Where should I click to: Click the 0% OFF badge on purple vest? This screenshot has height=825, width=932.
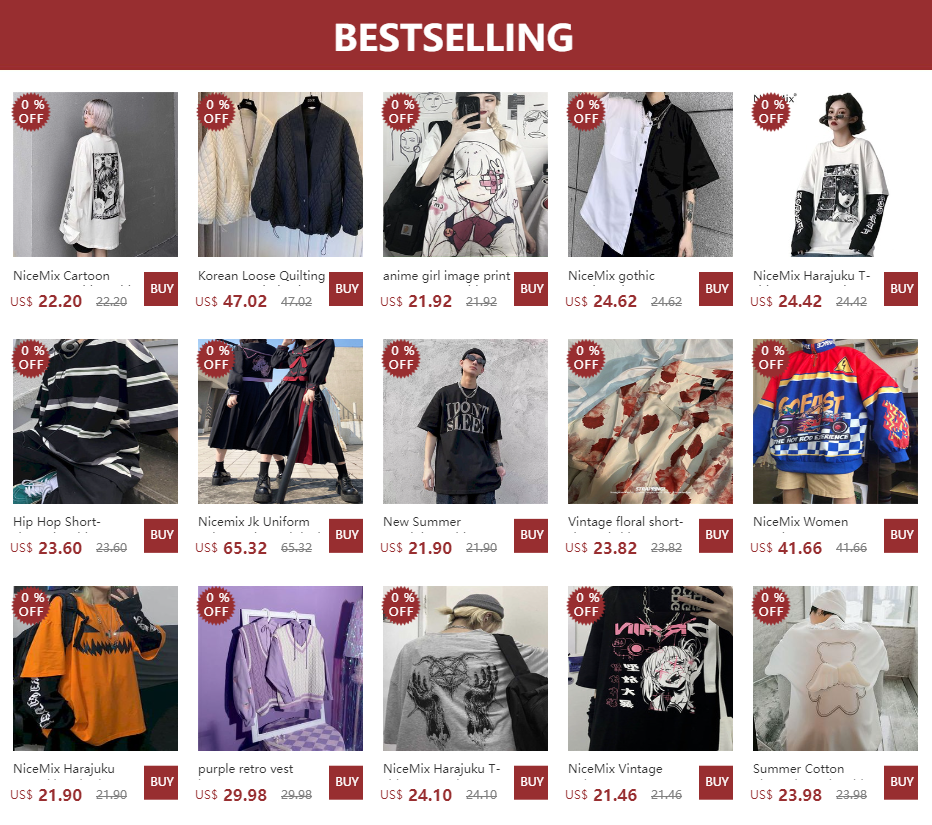point(216,605)
